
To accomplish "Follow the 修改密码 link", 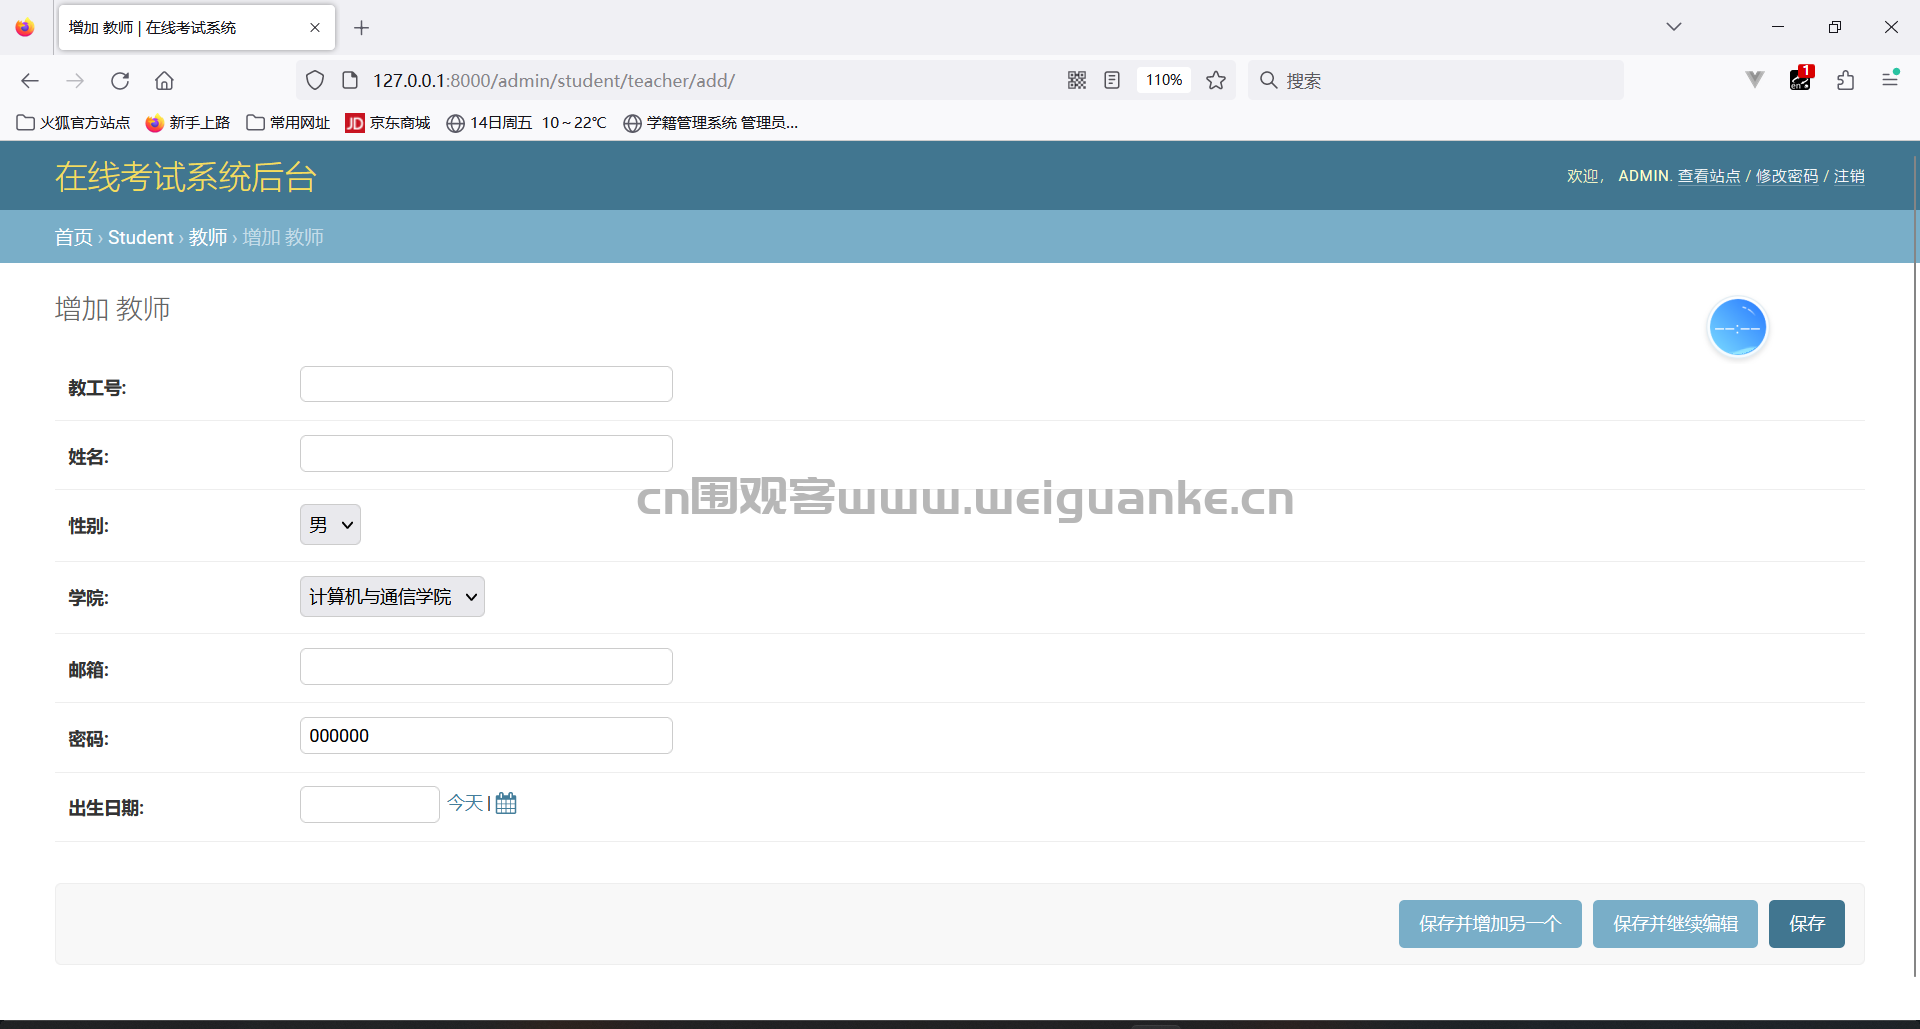I will (x=1787, y=176).
